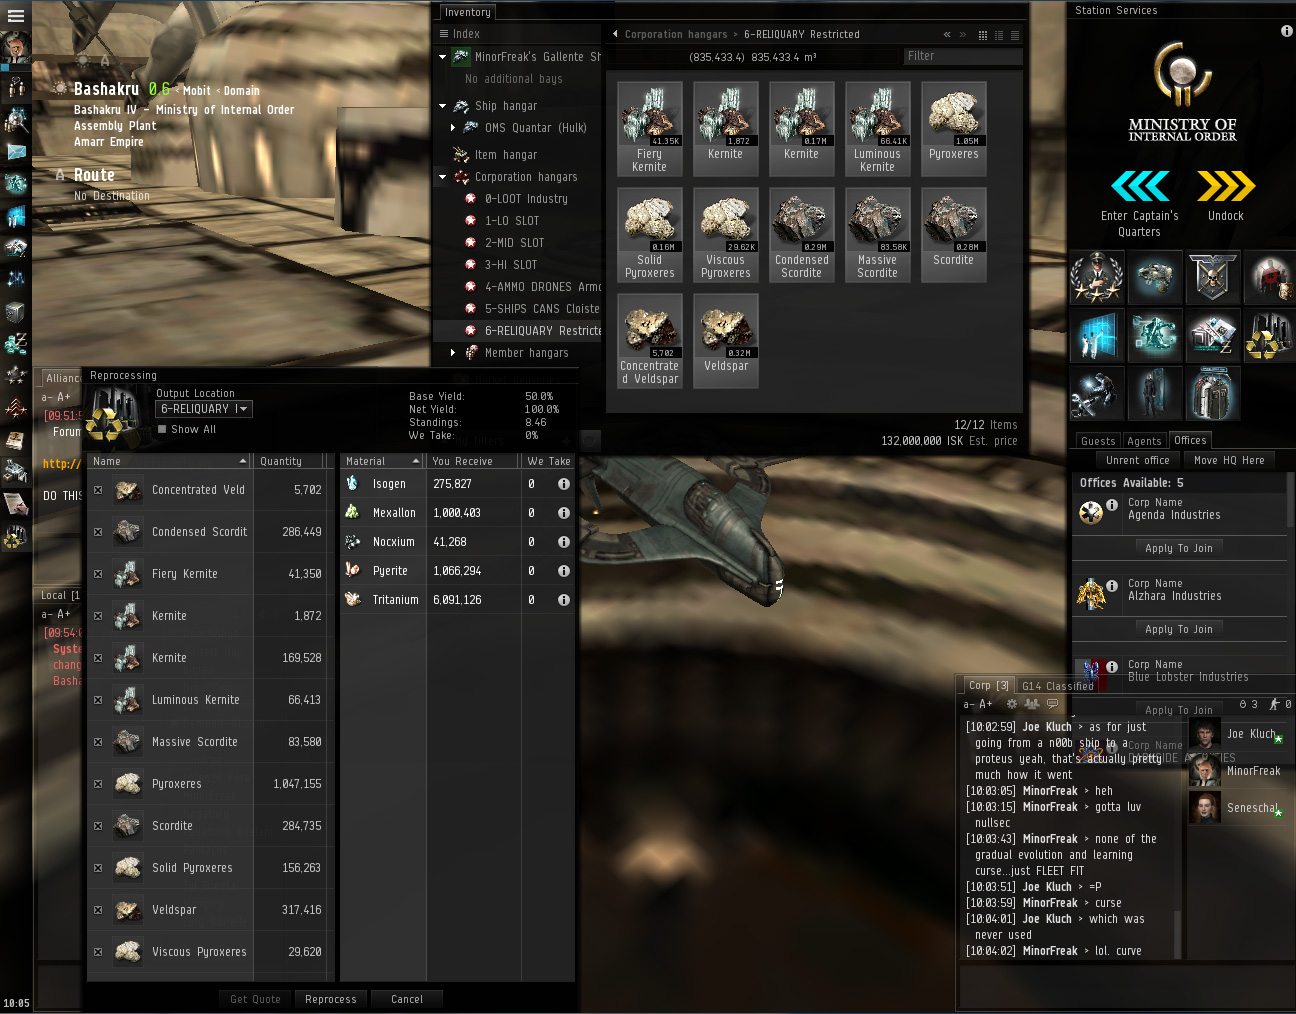
Task: Click Unrent office button
Action: 1137,460
